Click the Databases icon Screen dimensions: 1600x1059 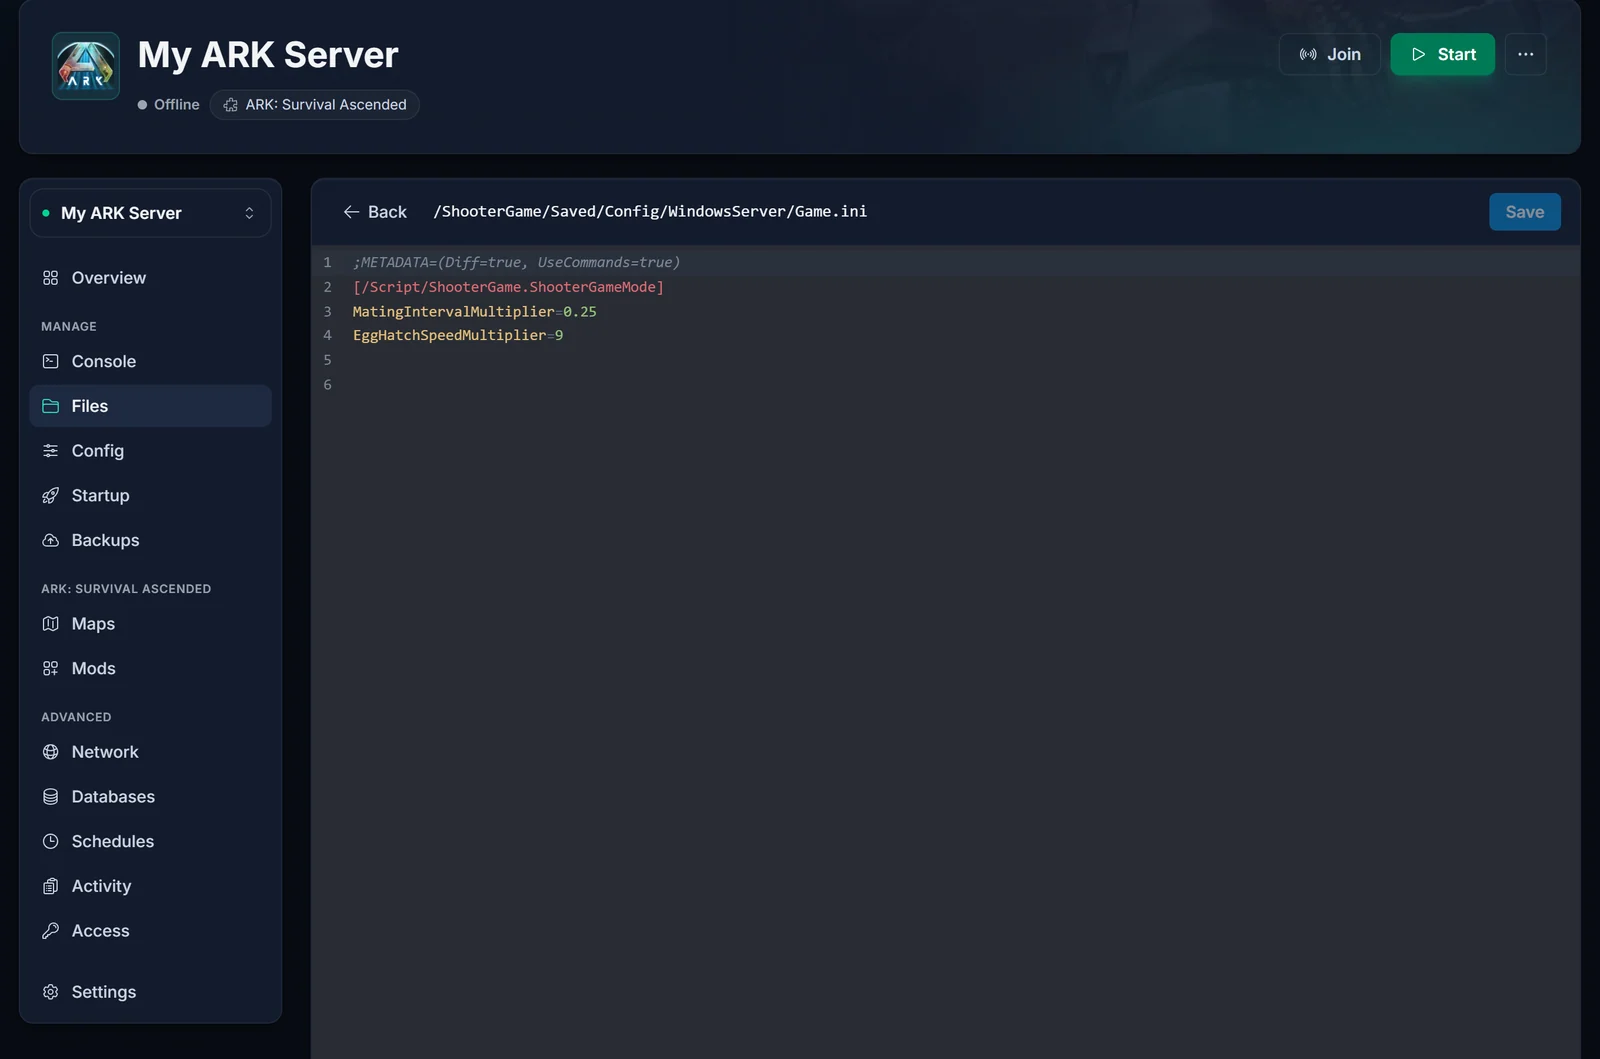(51, 797)
